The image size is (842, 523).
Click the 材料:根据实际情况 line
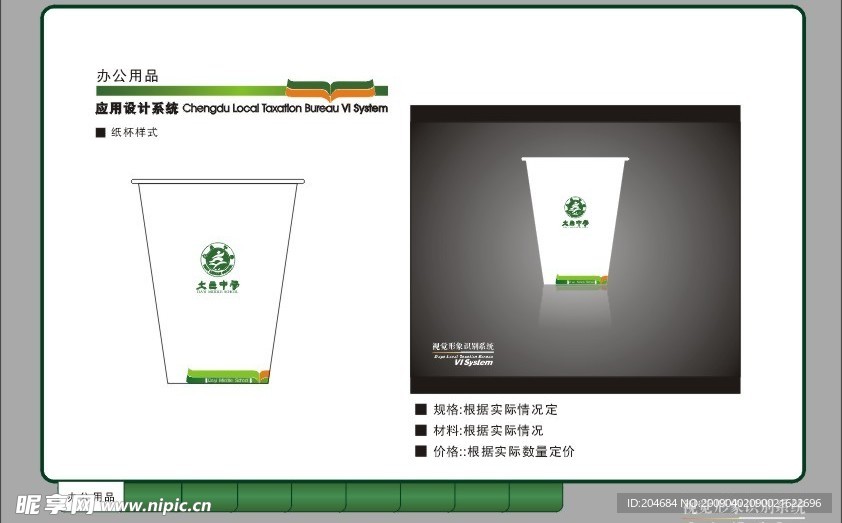coord(488,431)
